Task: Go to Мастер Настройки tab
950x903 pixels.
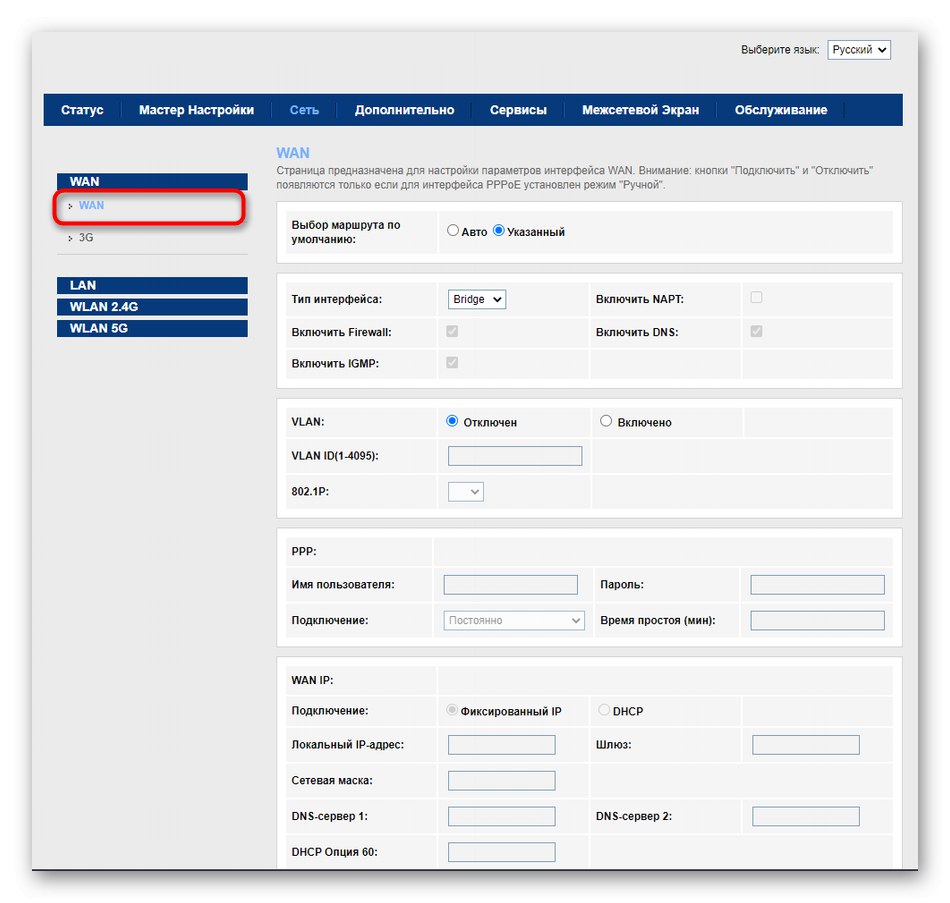Action: 196,110
